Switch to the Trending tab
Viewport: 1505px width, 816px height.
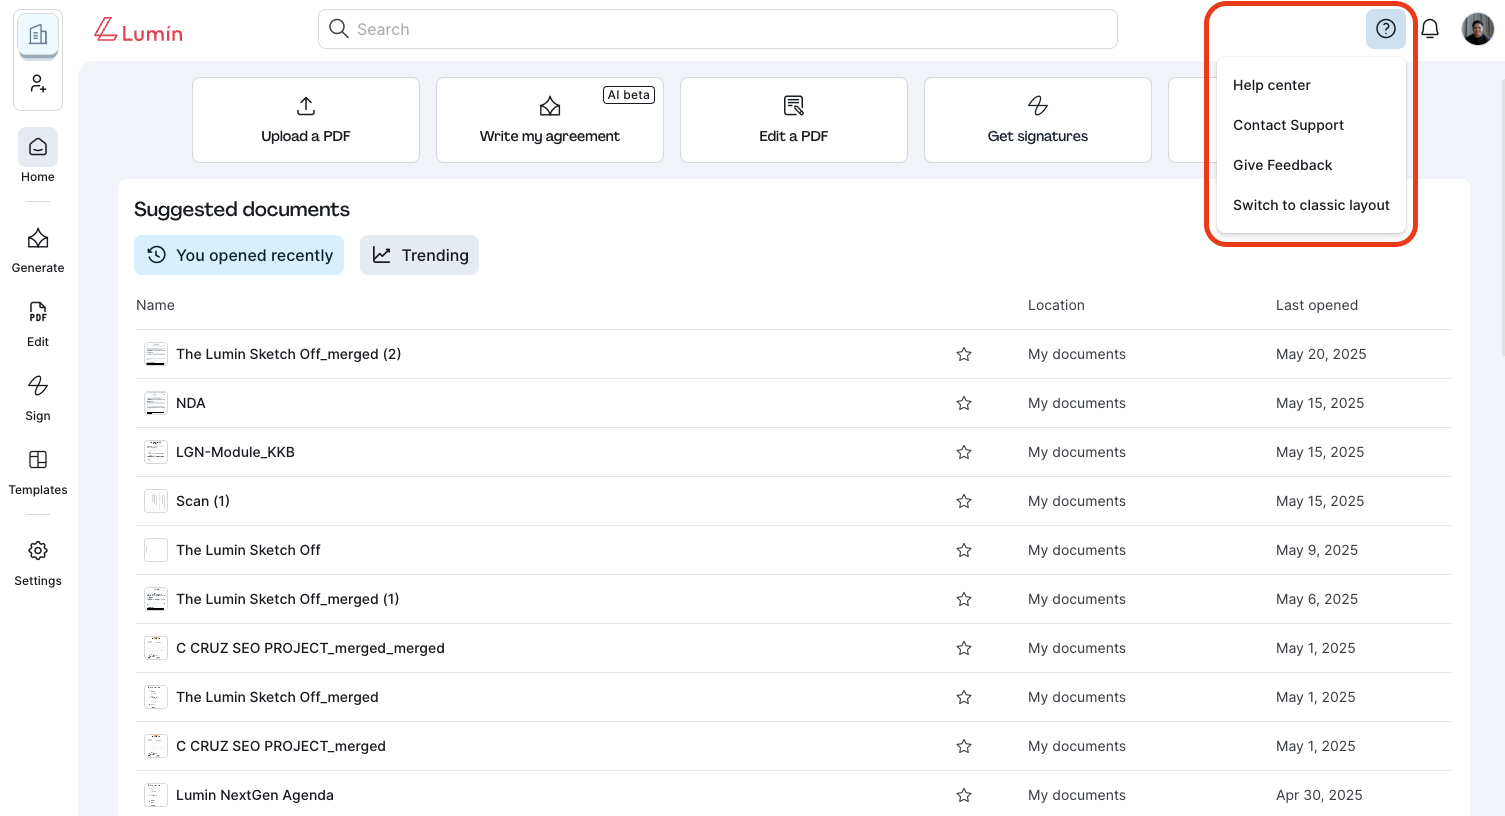click(x=419, y=255)
